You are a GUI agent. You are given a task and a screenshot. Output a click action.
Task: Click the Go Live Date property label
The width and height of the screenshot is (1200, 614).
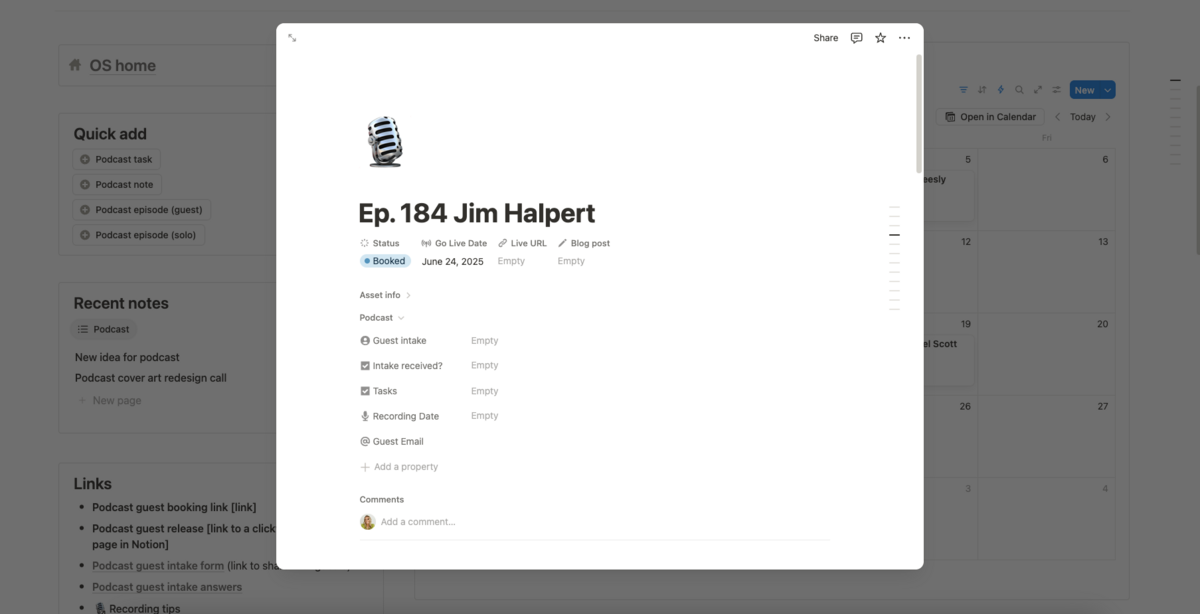(x=454, y=243)
